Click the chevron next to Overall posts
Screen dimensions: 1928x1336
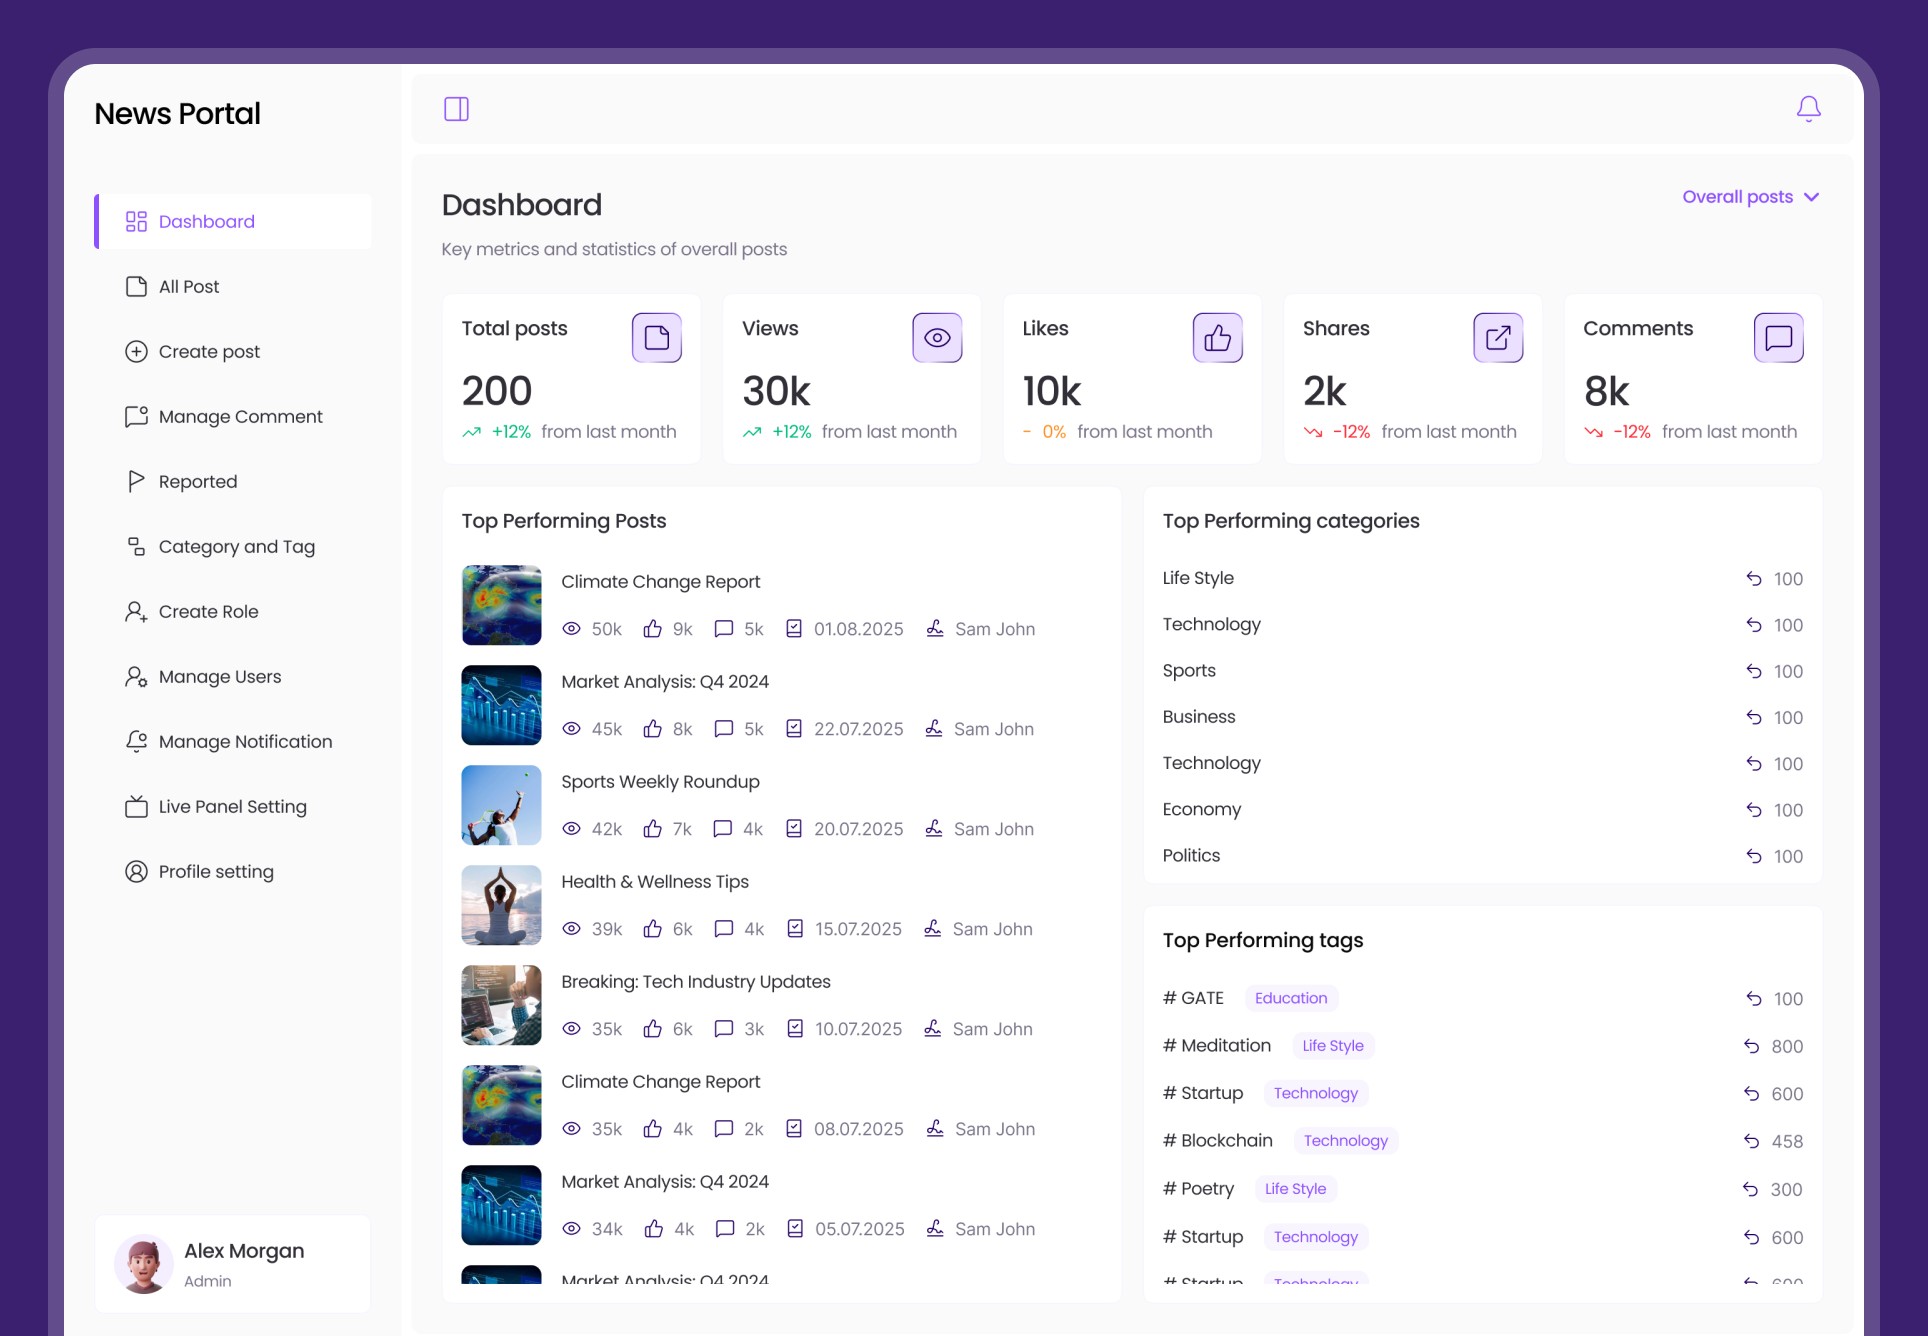tap(1811, 197)
